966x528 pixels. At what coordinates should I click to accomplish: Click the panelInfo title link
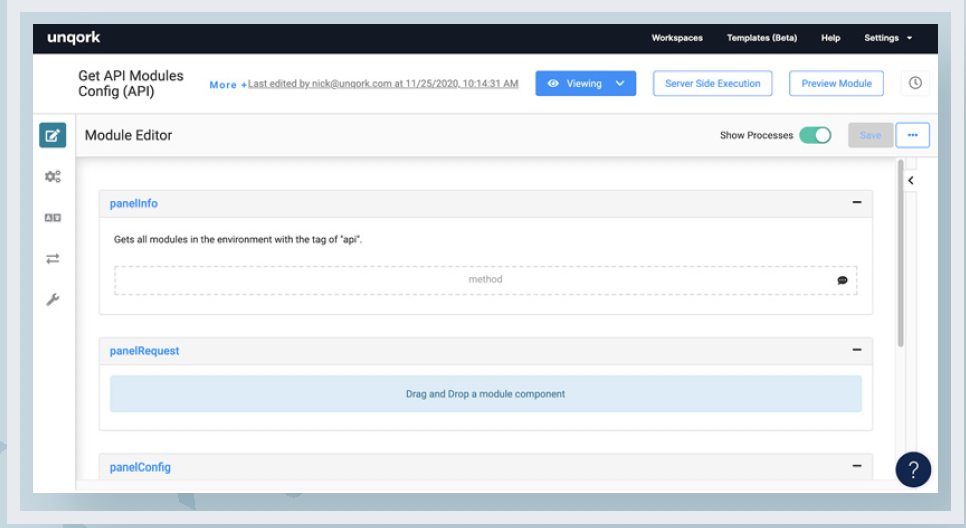point(134,203)
